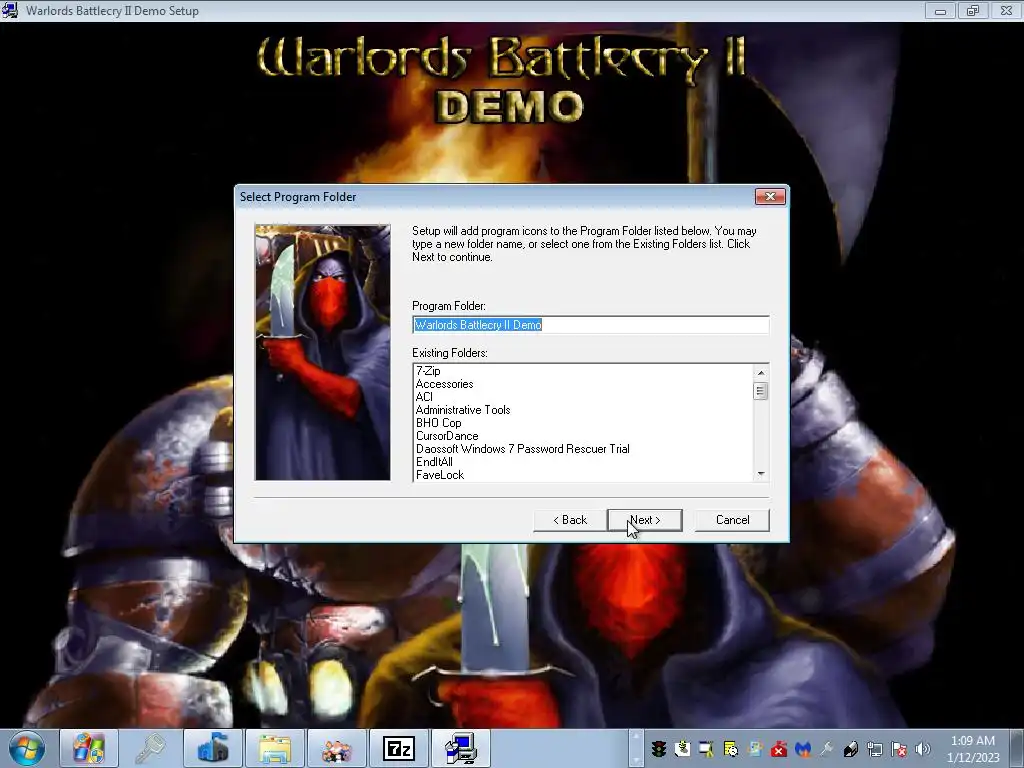Click the light blue picture tray icon
The width and height of the screenshot is (1024, 768).
(755, 749)
